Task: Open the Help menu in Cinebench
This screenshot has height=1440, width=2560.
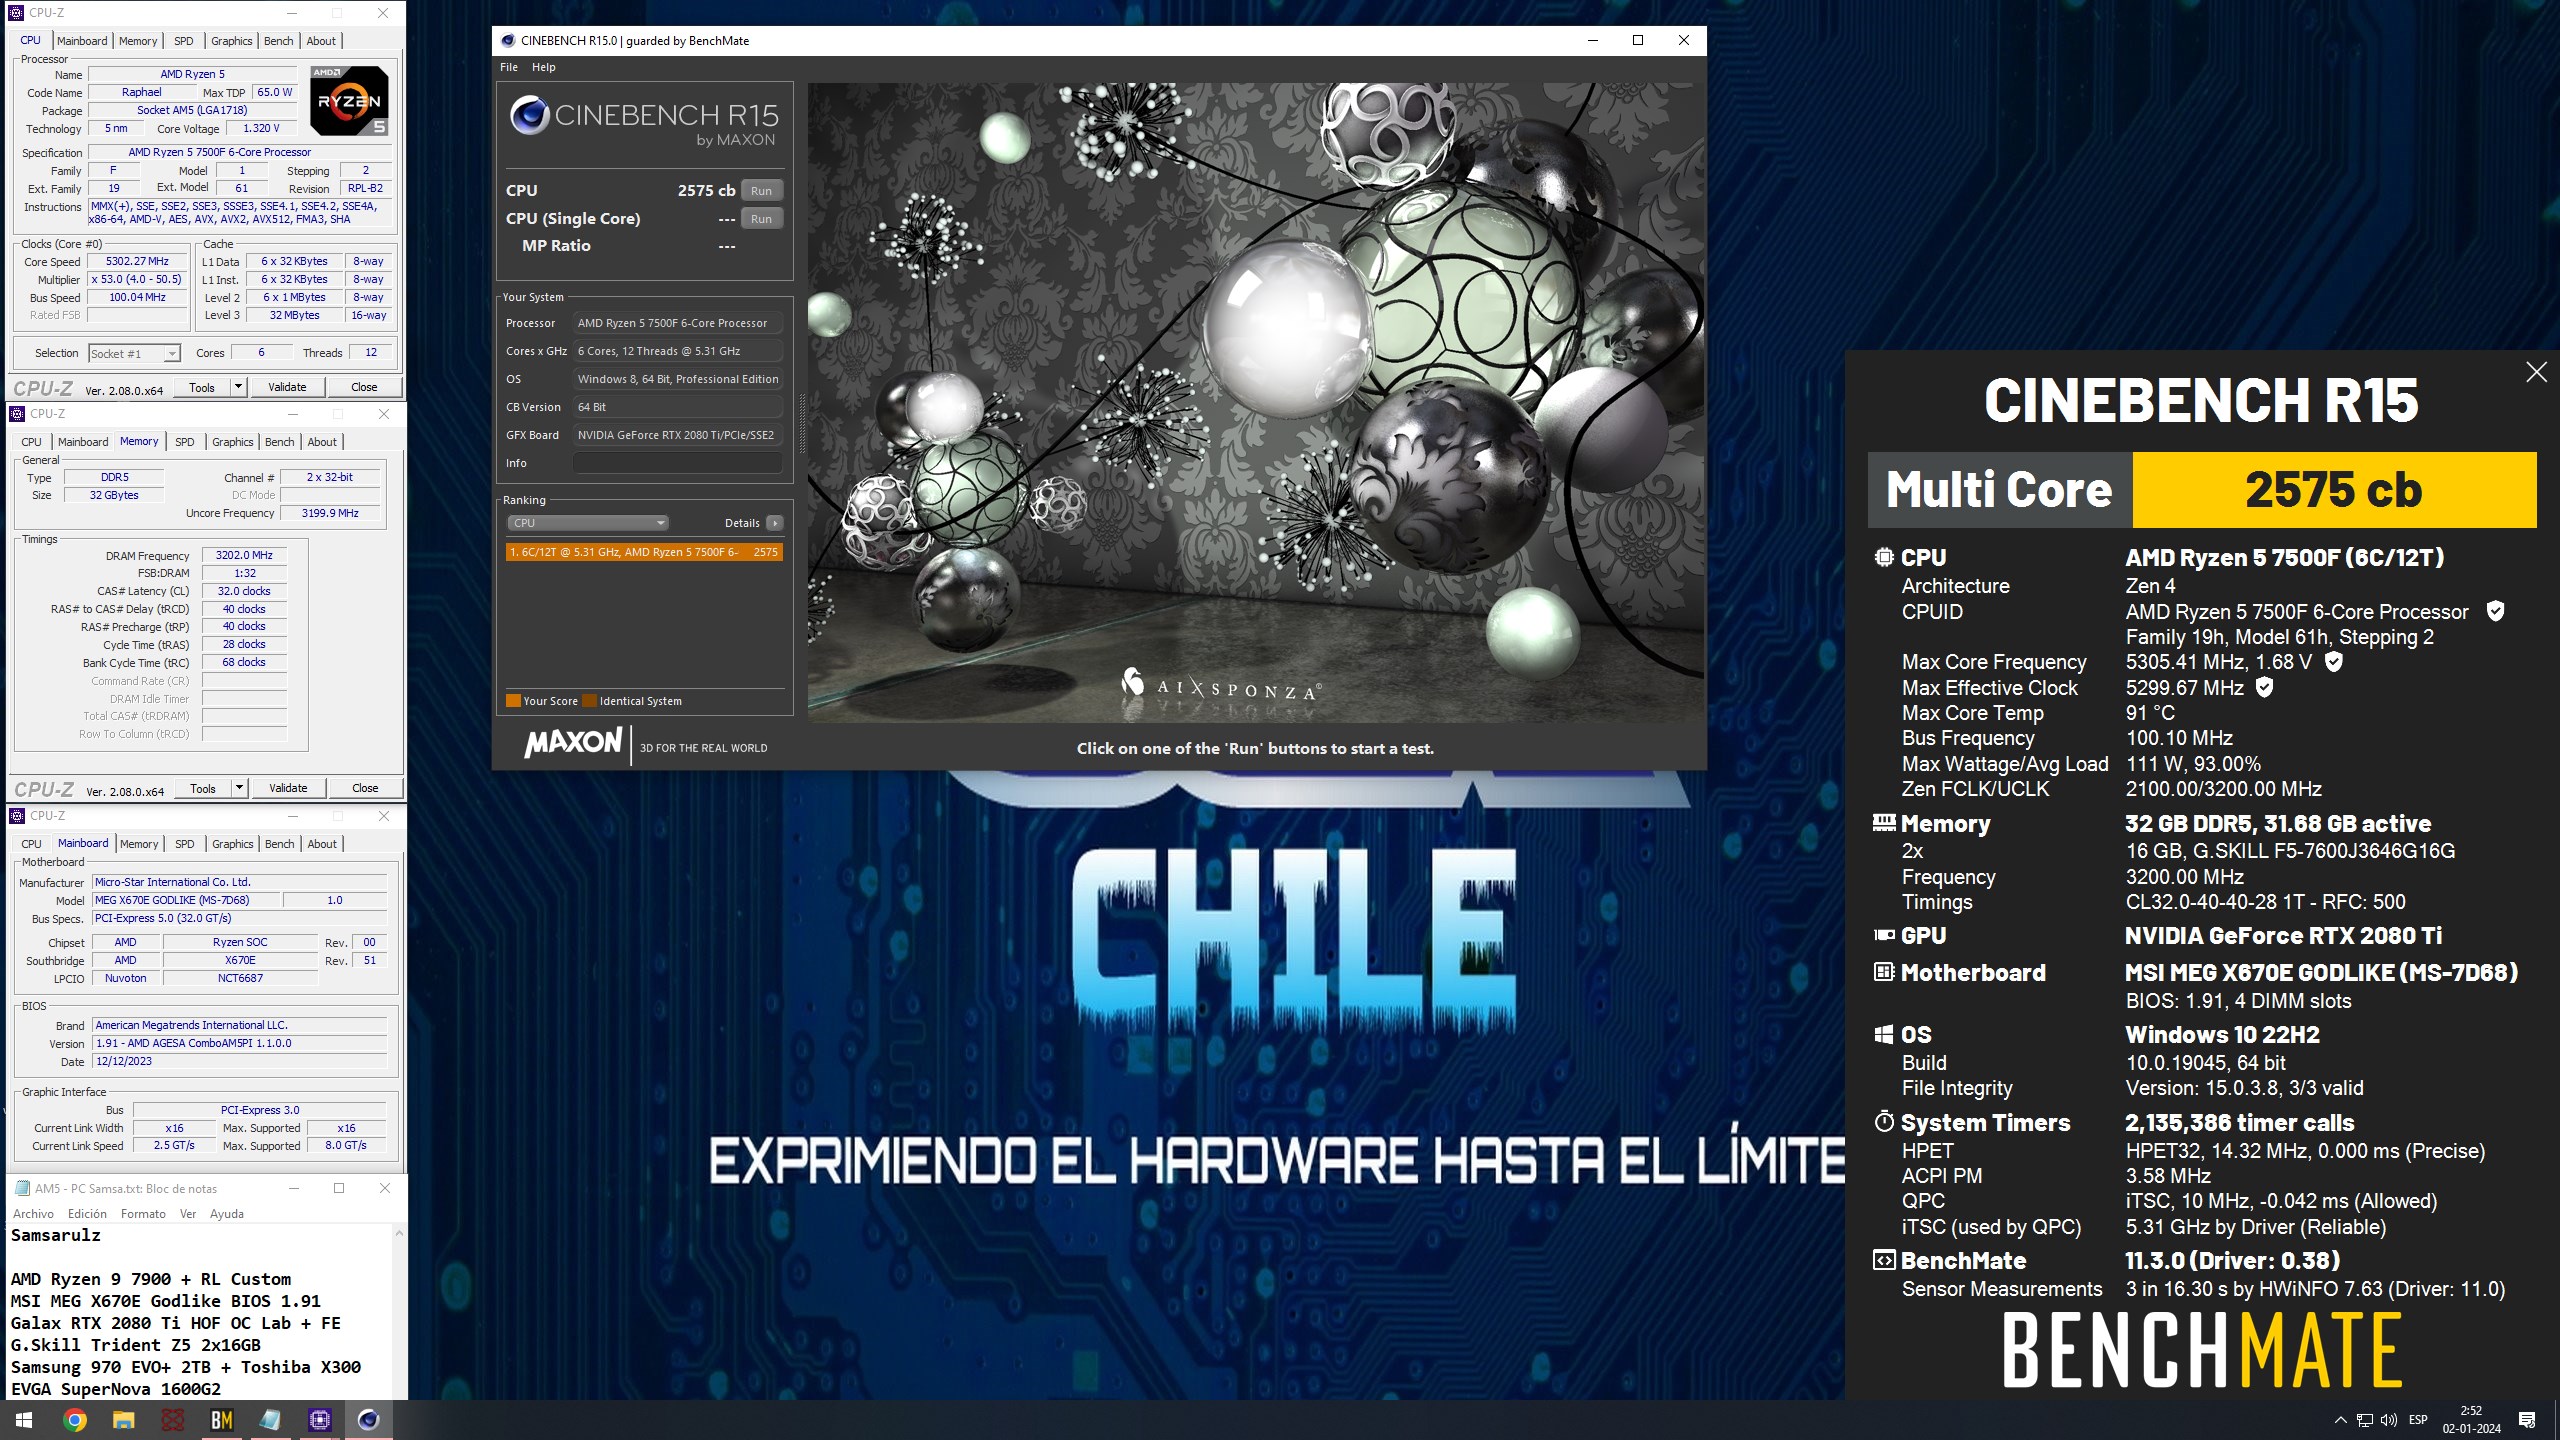Action: (543, 67)
